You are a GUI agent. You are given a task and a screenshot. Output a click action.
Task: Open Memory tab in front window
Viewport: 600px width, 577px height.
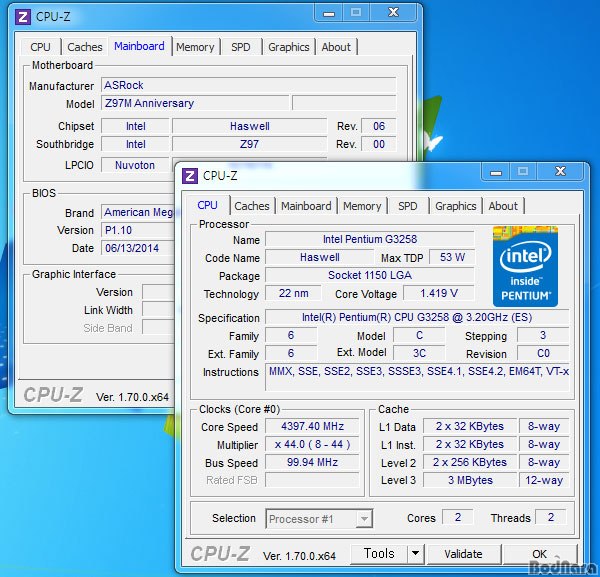click(362, 206)
